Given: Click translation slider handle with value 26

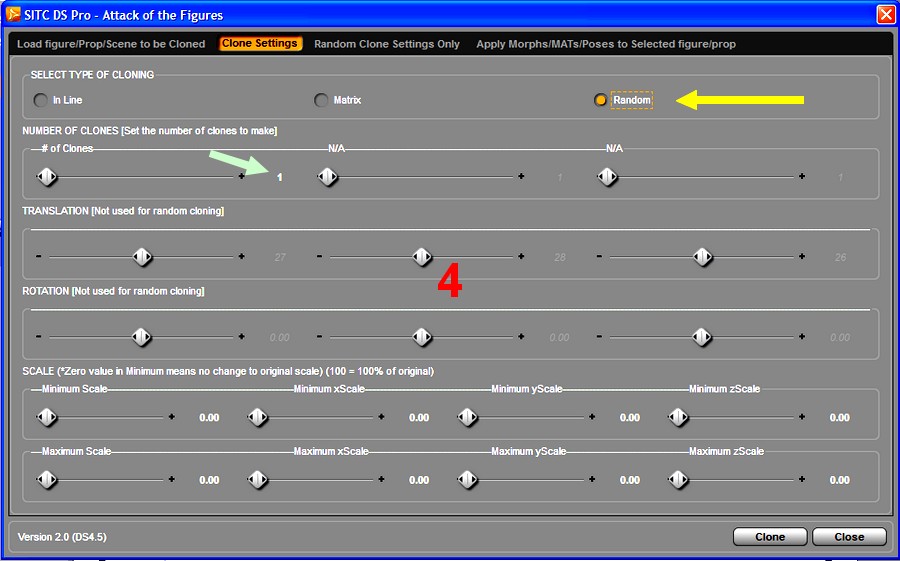Looking at the screenshot, I should tap(703, 257).
